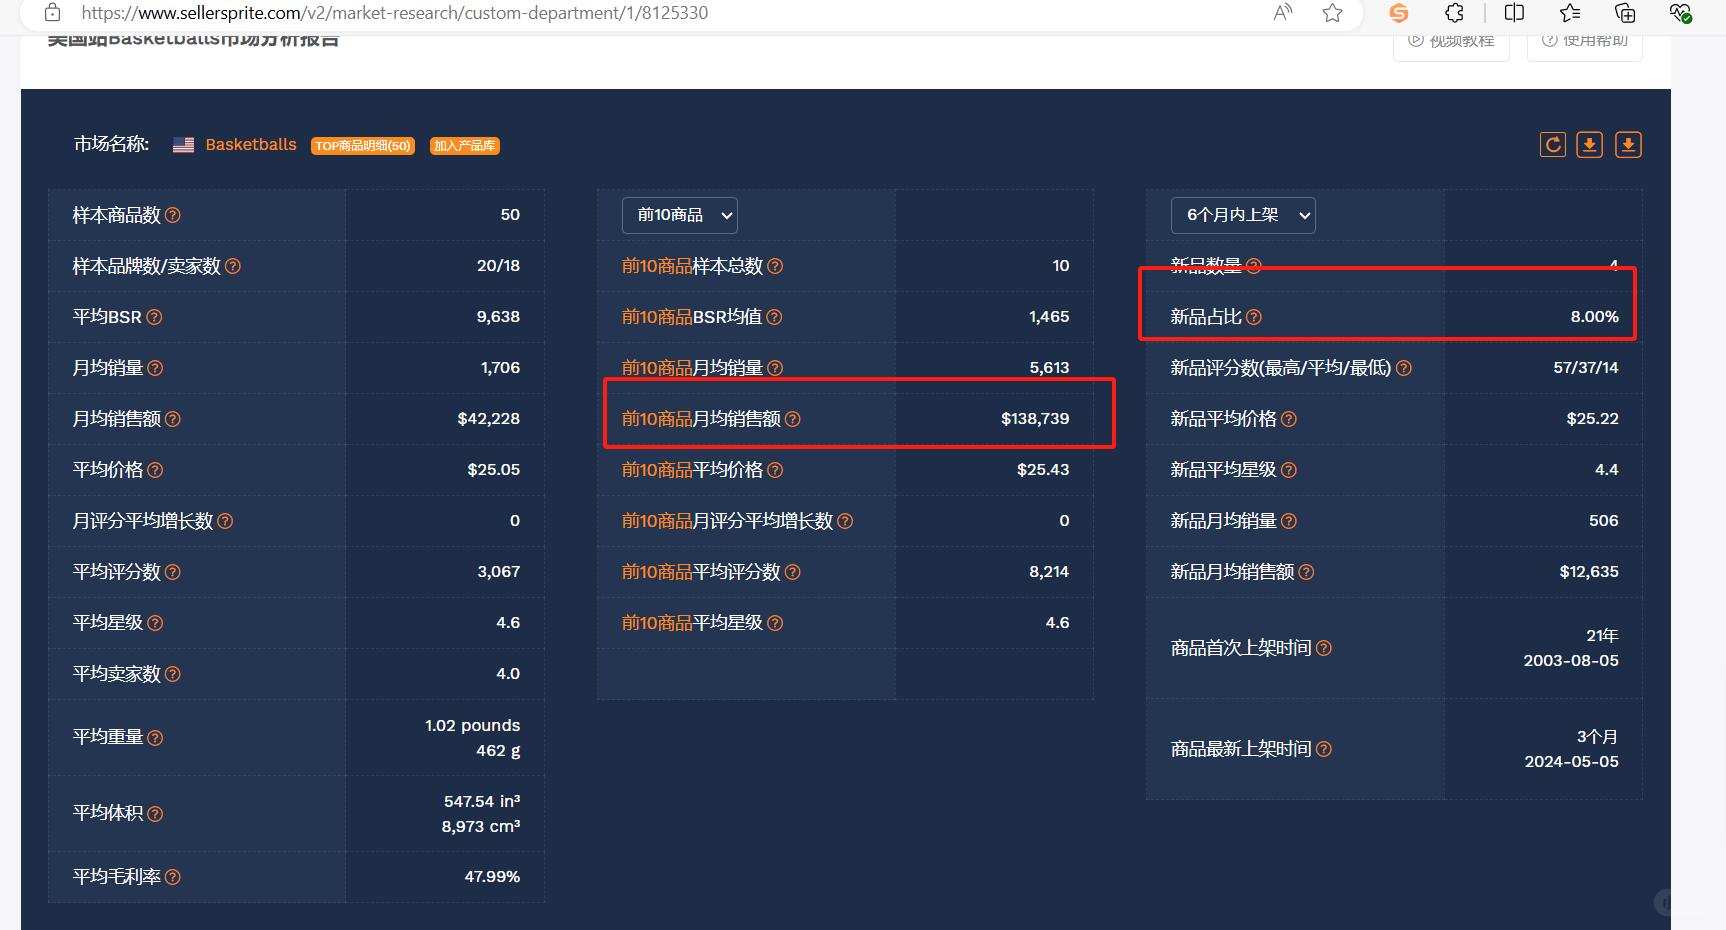Click the 547.54 in³ average volume value

pyautogui.click(x=482, y=802)
